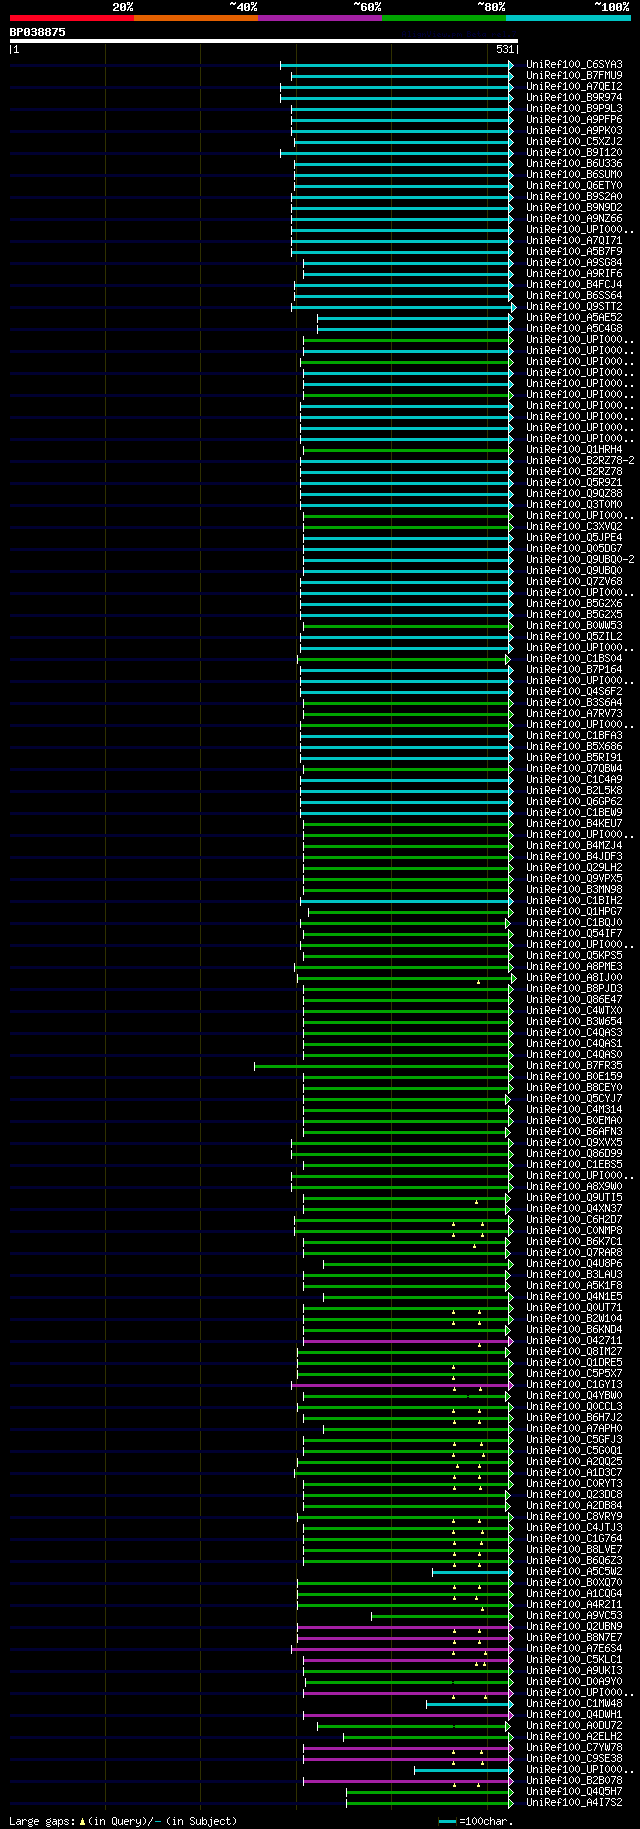The height and width of the screenshot is (1829, 640).
Task: Click the short cyan bar of UniRef100_C1MW48
Action: (469, 1704)
